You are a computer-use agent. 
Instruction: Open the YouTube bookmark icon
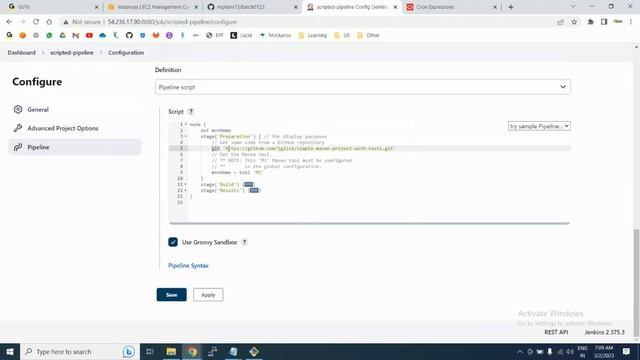[89, 36]
